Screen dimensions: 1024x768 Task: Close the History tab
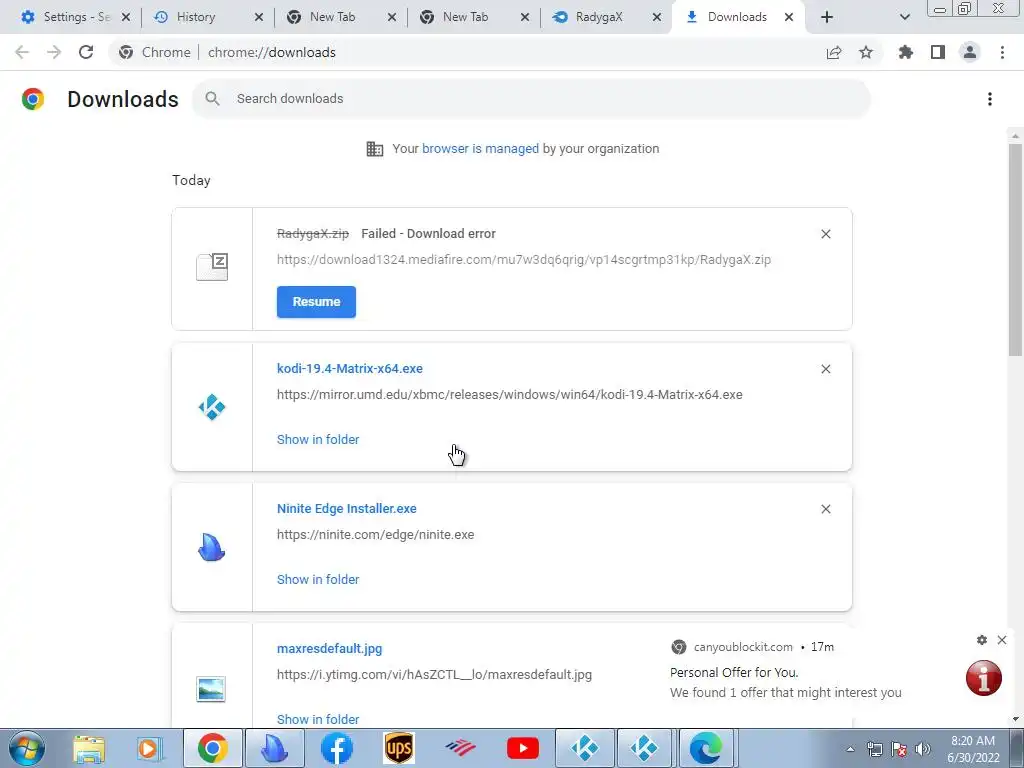[259, 18]
